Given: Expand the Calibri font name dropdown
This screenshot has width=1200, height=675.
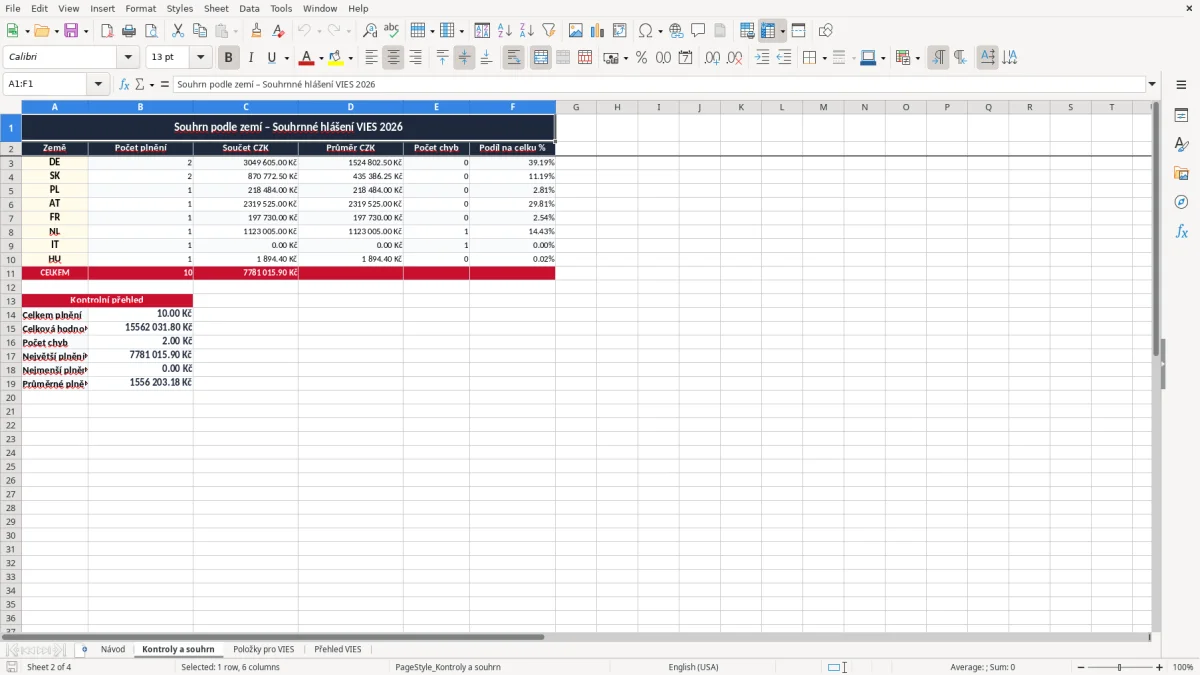Looking at the screenshot, I should click(x=128, y=58).
